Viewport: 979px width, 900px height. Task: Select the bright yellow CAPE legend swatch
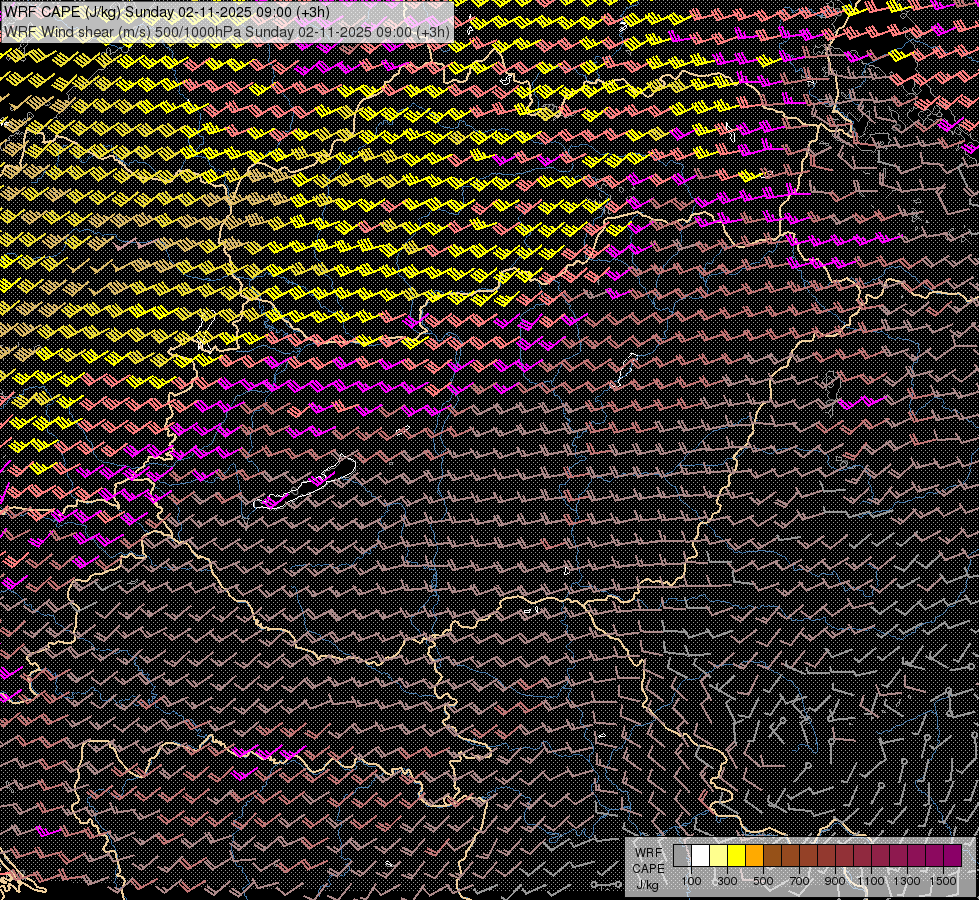[x=736, y=855]
